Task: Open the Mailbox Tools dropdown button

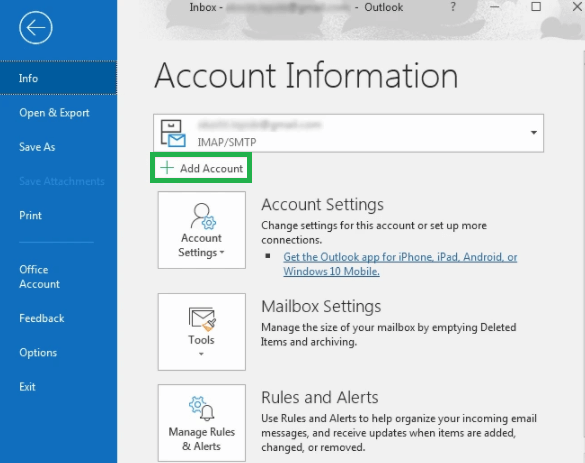Action: (x=201, y=332)
